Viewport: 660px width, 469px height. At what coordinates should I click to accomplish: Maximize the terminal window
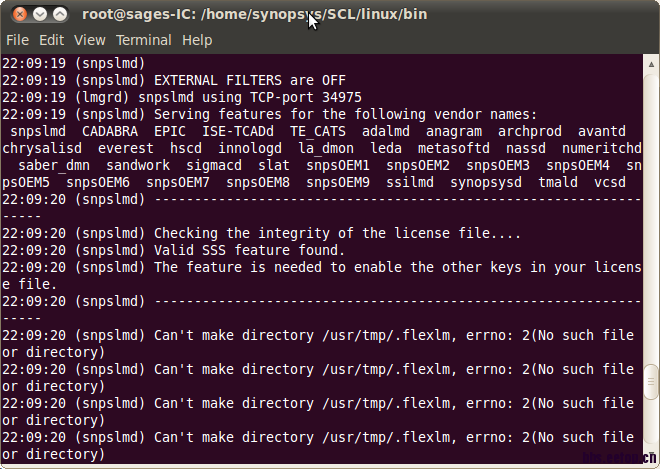coord(60,14)
